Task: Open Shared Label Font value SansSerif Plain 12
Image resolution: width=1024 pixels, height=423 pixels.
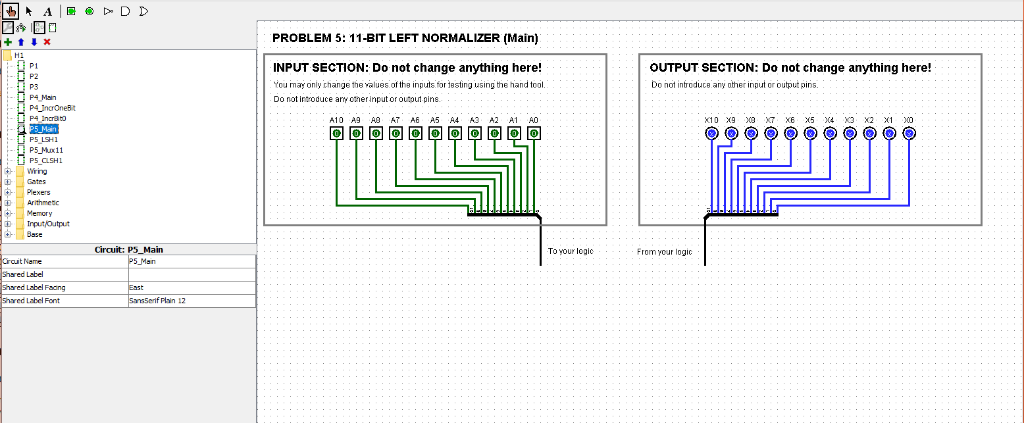Action: (x=192, y=300)
